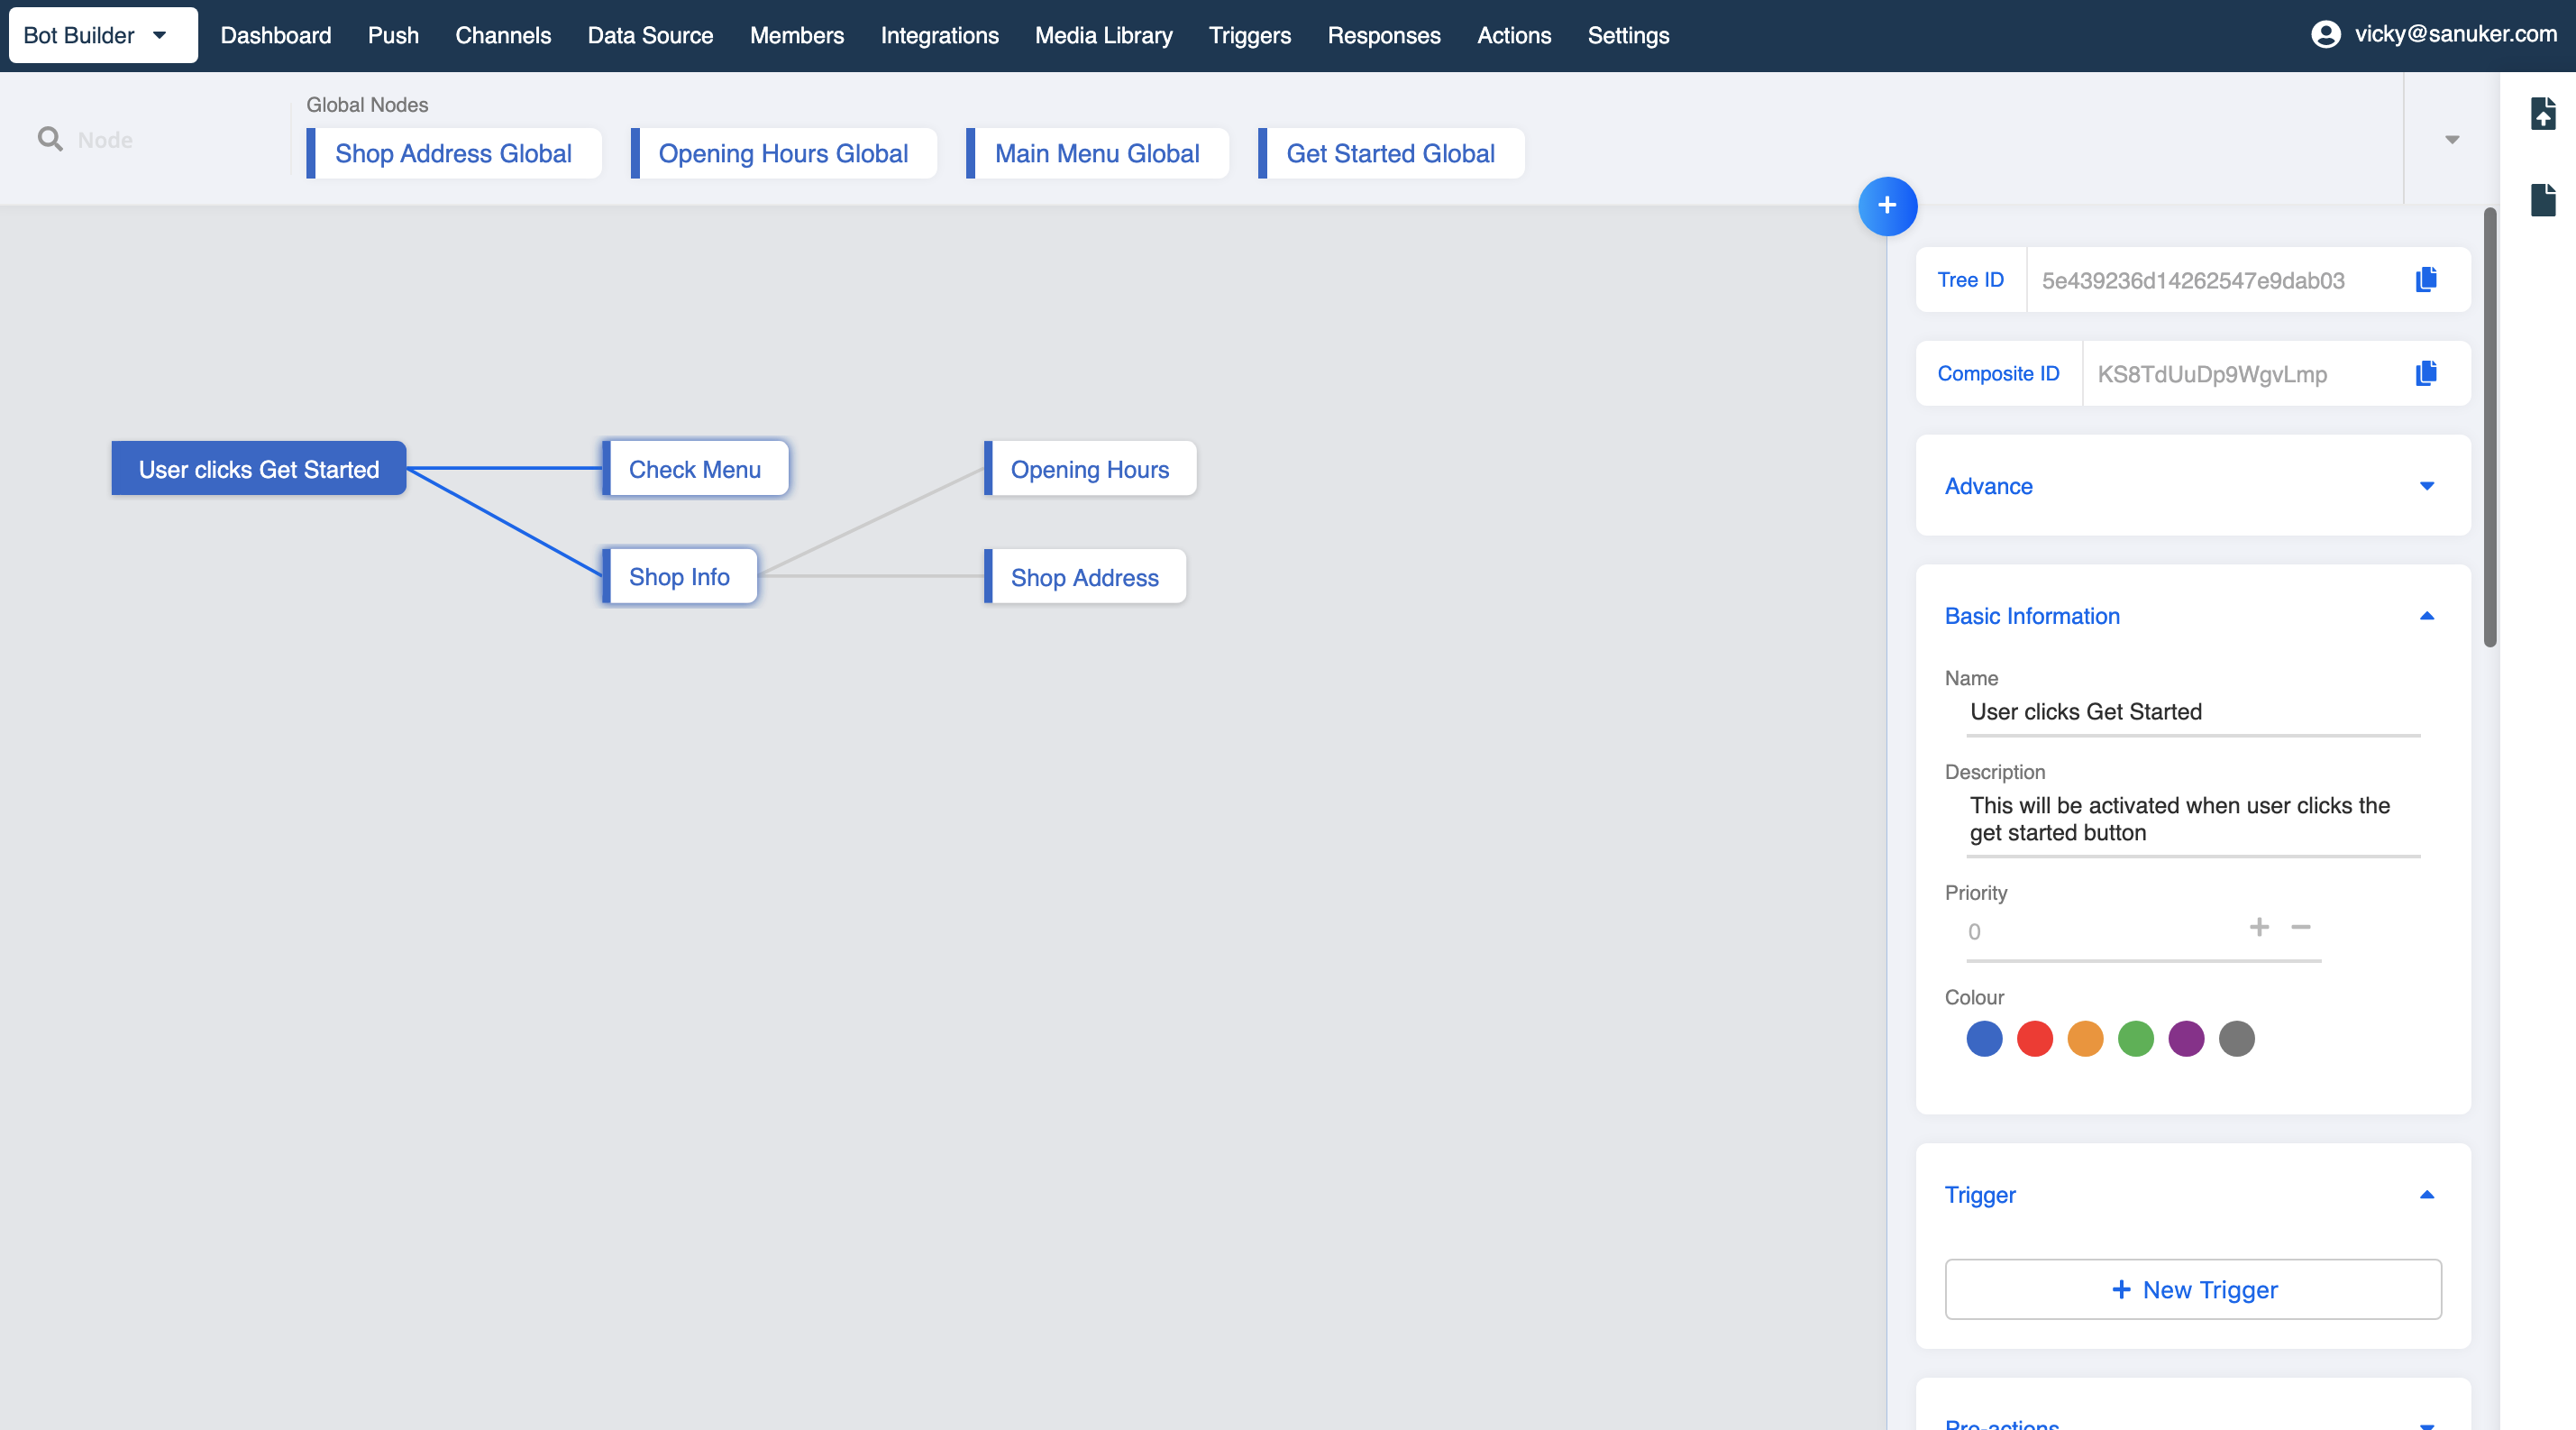The width and height of the screenshot is (2576, 1430).
Task: Click the node search magnifier icon
Action: coord(50,139)
